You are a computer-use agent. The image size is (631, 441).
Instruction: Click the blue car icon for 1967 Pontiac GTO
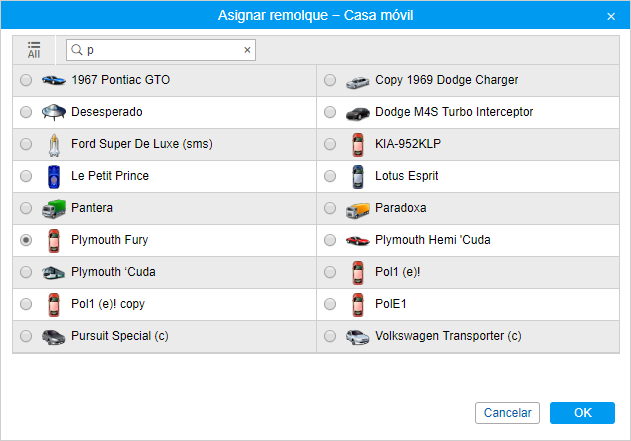53,80
